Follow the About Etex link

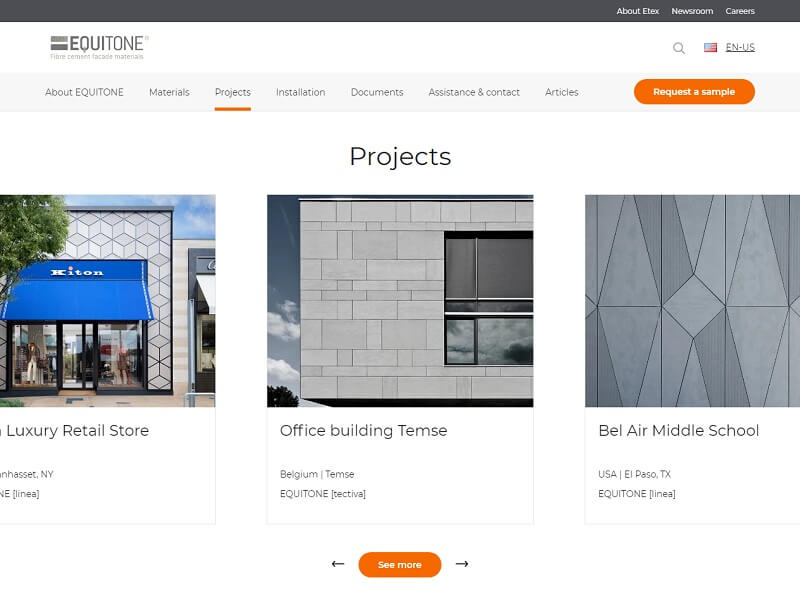coord(636,11)
